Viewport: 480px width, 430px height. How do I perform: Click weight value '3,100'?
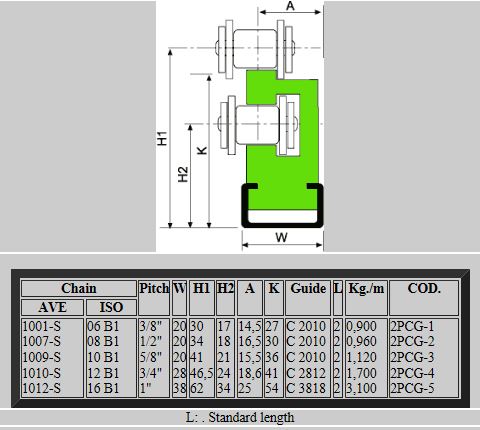click(x=362, y=388)
